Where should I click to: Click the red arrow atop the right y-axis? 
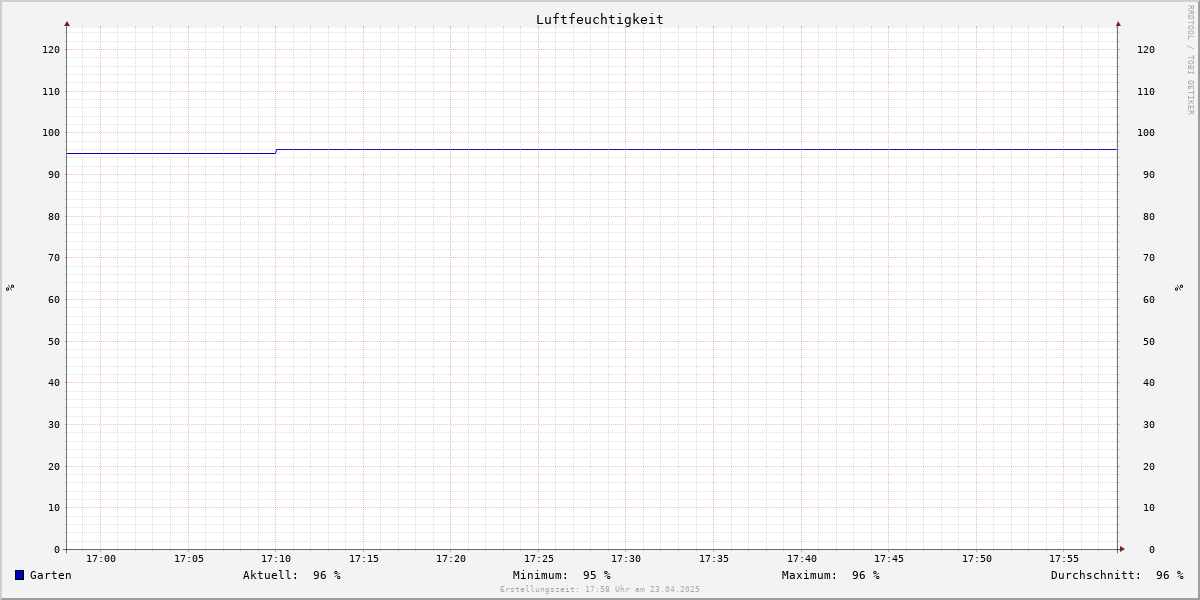click(x=1118, y=23)
